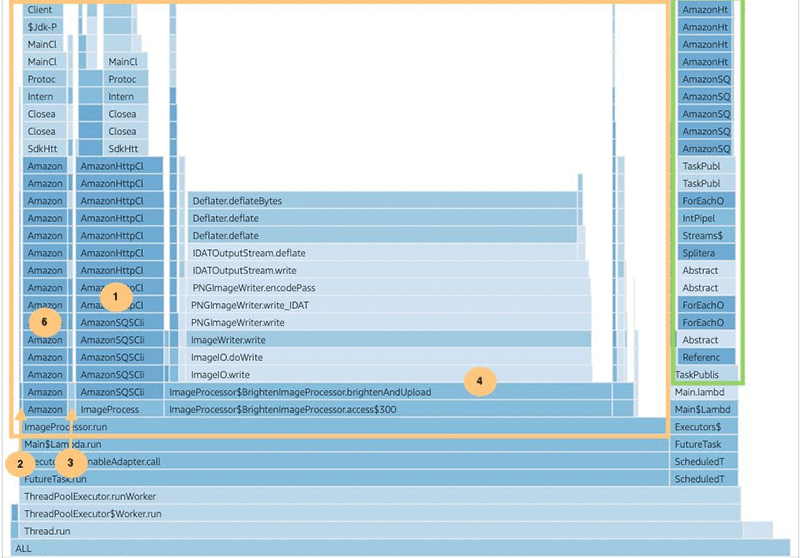Viewport: 800px width, 558px height.
Task: Click the Referenc frame
Action: [x=706, y=357]
